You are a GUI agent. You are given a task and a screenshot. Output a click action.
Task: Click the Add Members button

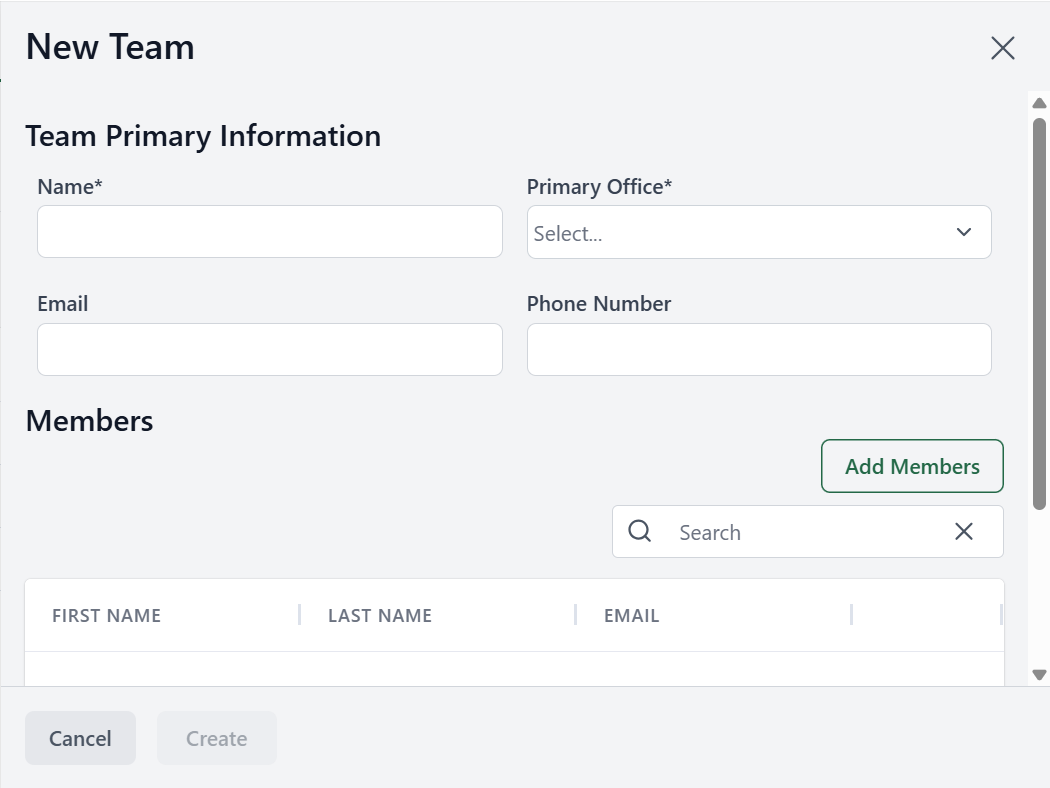(912, 466)
